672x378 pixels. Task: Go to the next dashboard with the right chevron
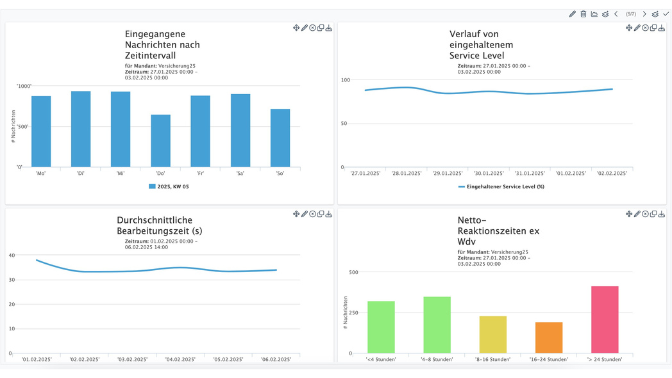(644, 14)
